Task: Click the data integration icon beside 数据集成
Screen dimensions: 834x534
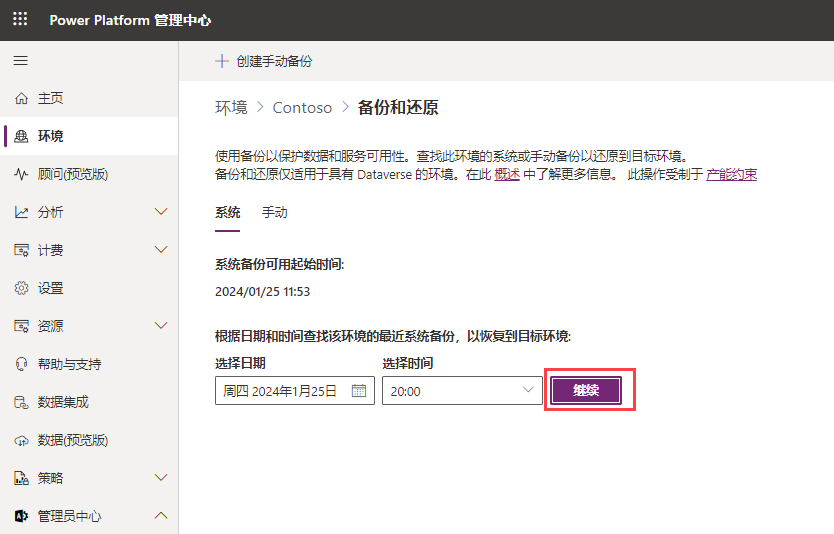Action: click(21, 402)
